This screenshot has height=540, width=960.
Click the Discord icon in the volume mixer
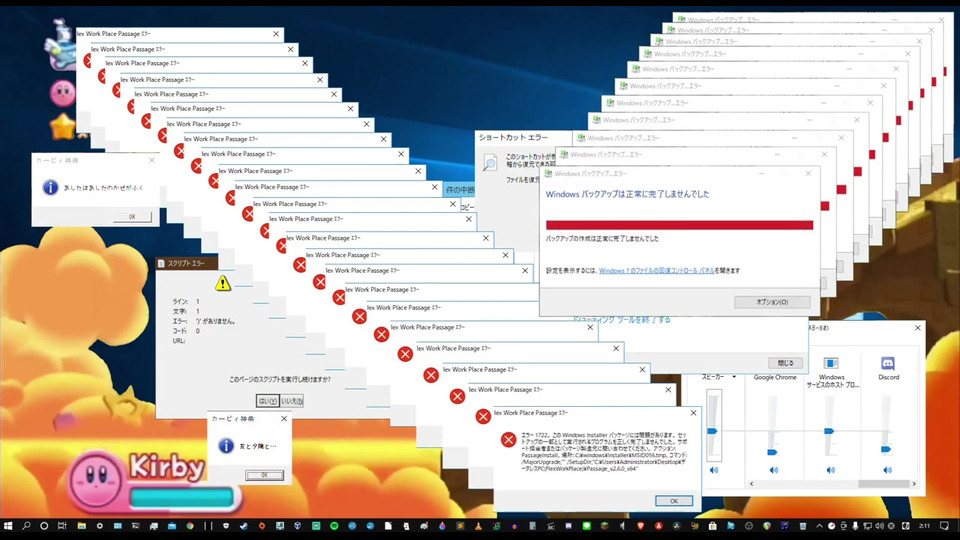888,364
